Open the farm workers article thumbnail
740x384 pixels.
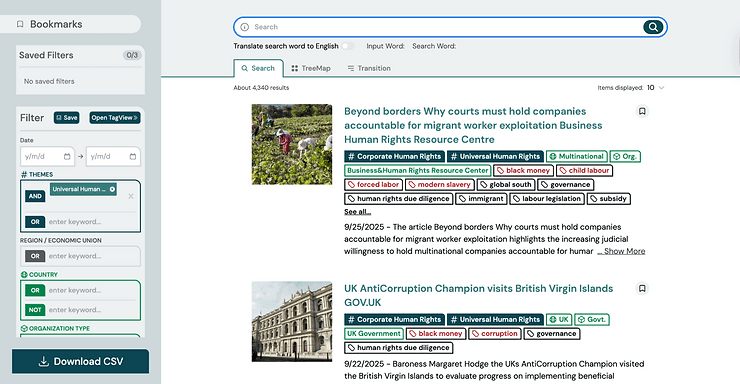pyautogui.click(x=292, y=144)
